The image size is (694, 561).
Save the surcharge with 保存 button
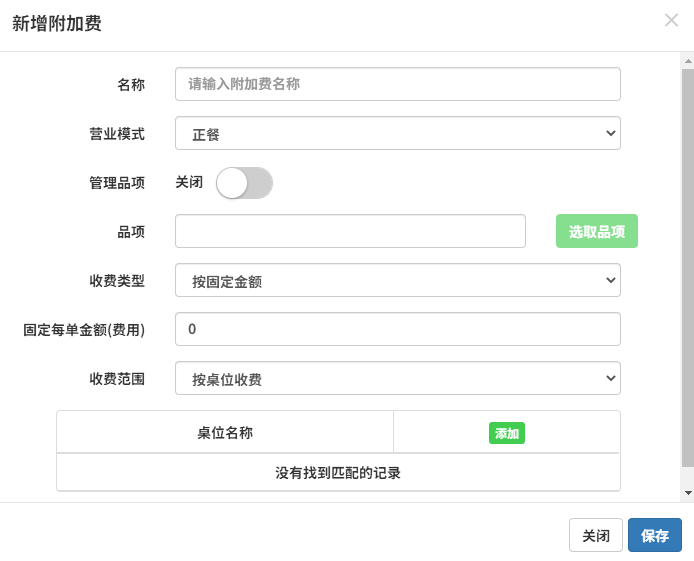[x=655, y=536]
